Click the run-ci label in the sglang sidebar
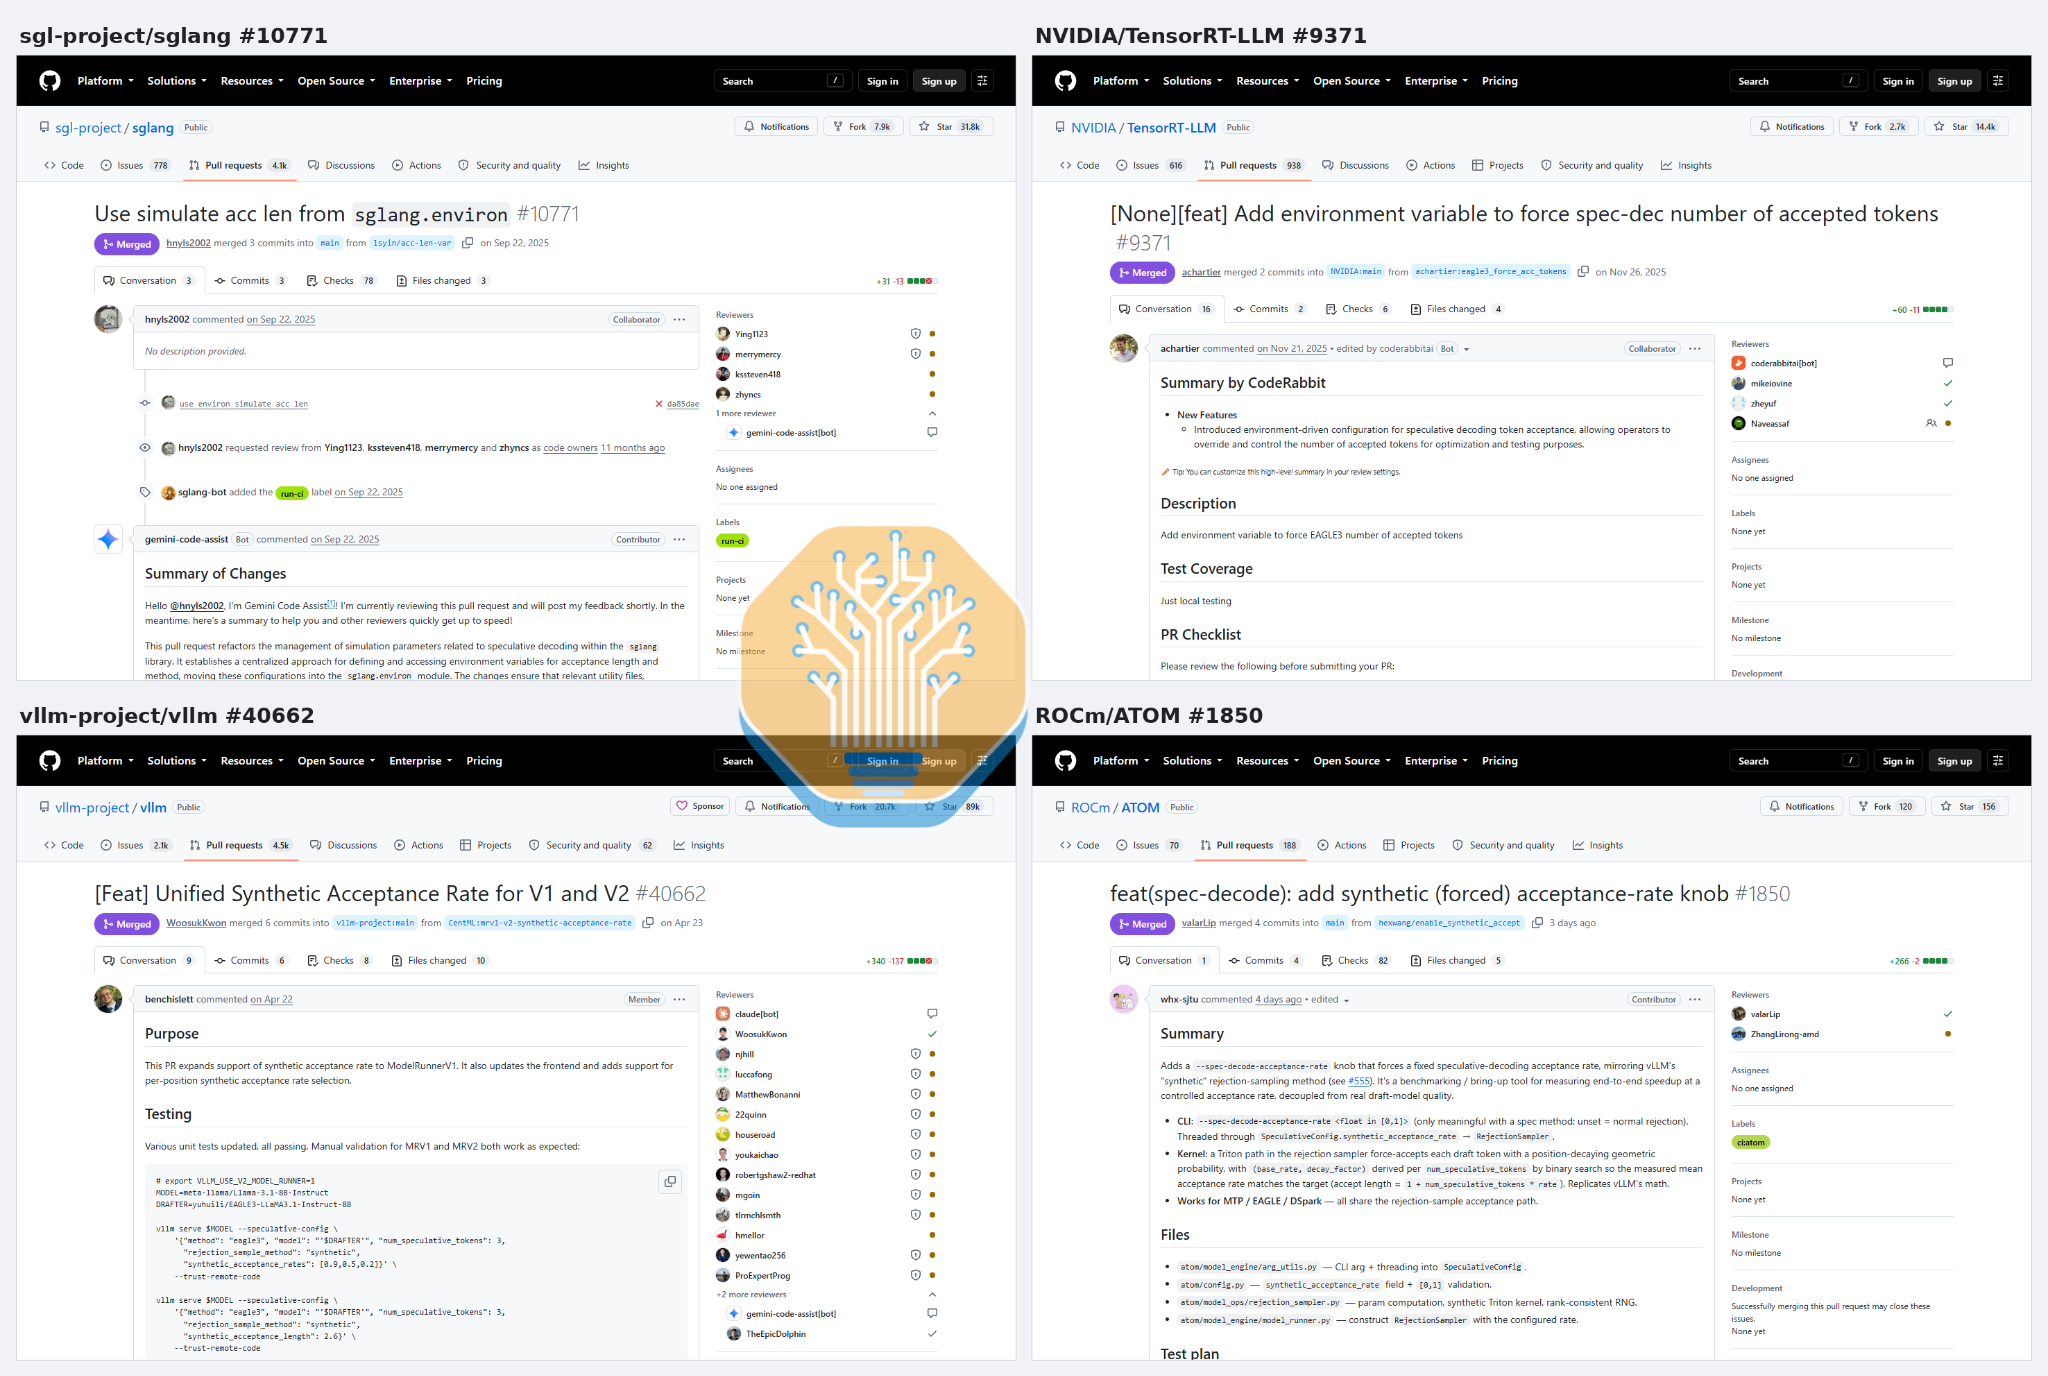 (x=732, y=541)
